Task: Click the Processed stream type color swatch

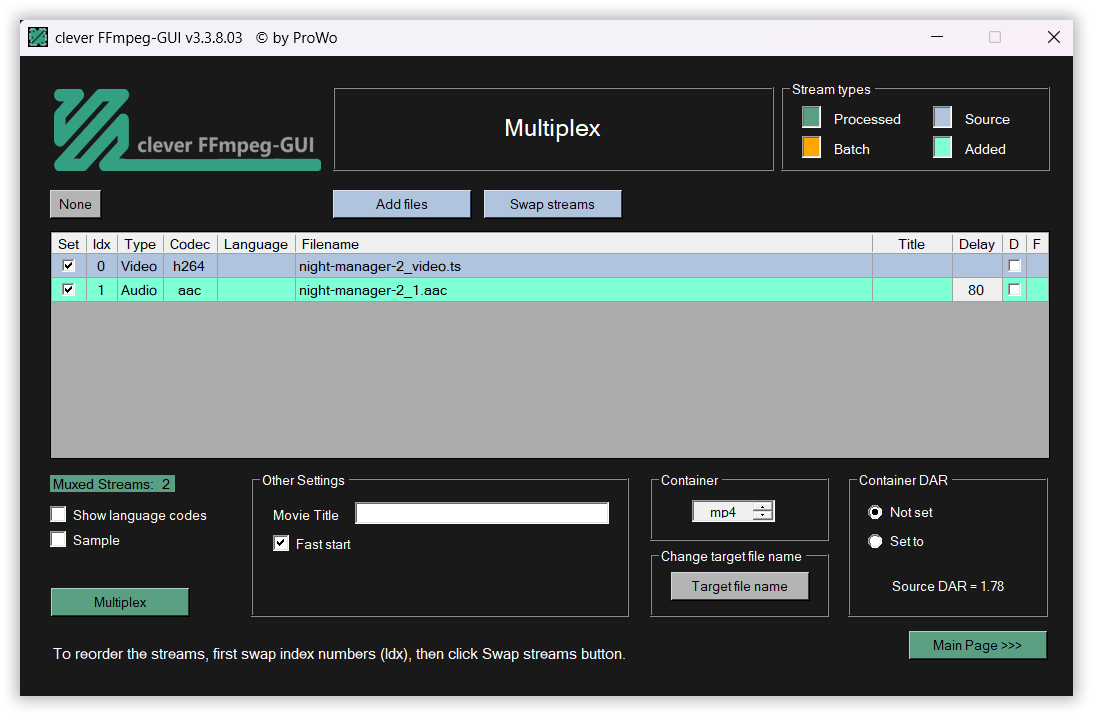Action: coord(811,118)
